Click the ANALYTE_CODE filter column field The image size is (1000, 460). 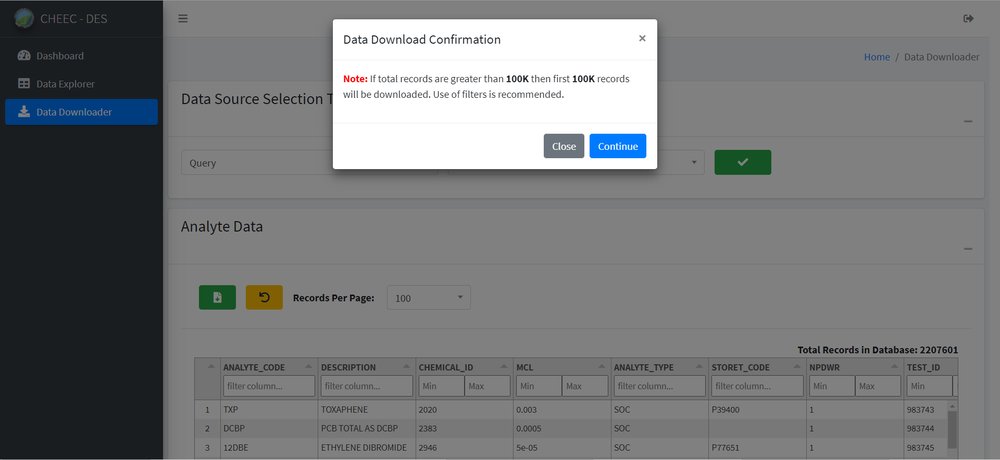pos(267,386)
